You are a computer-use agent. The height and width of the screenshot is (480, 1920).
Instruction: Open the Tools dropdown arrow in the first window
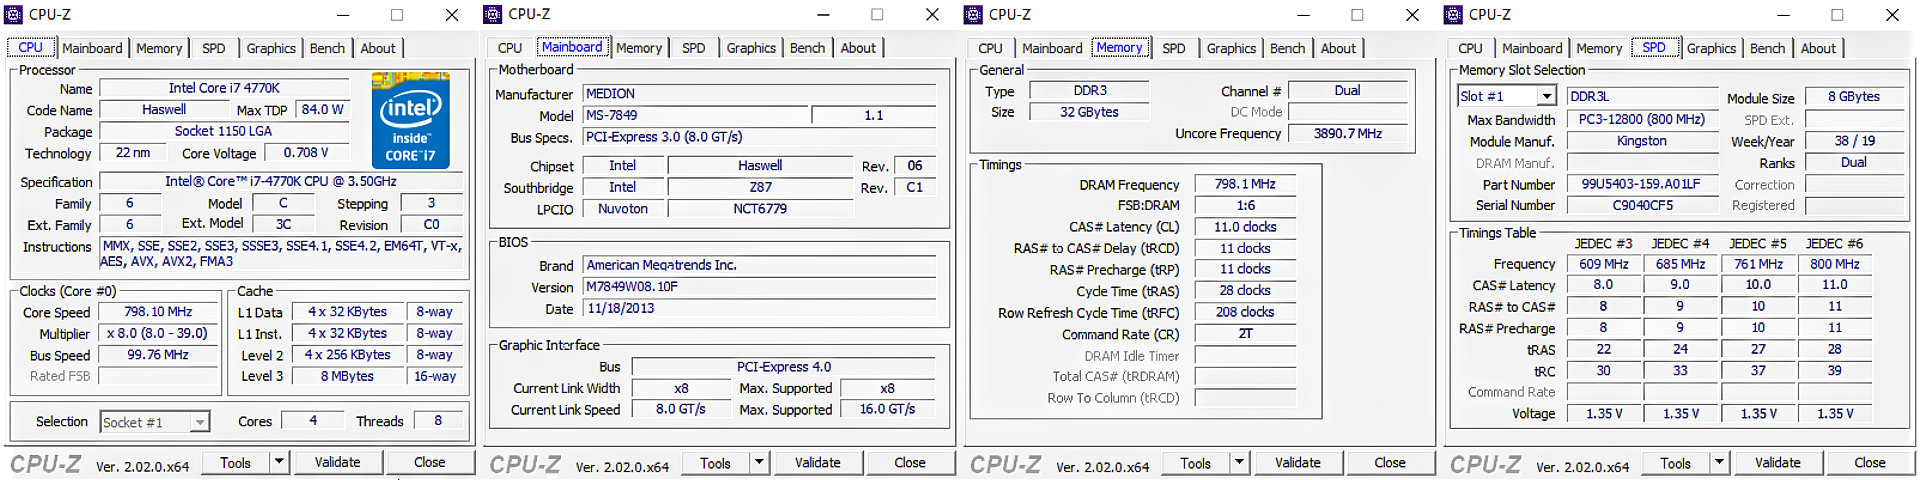click(x=279, y=462)
